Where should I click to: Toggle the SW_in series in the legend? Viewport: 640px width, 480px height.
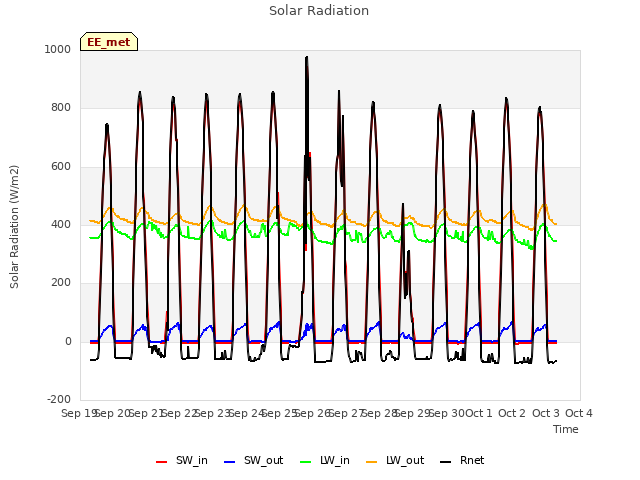[182, 461]
